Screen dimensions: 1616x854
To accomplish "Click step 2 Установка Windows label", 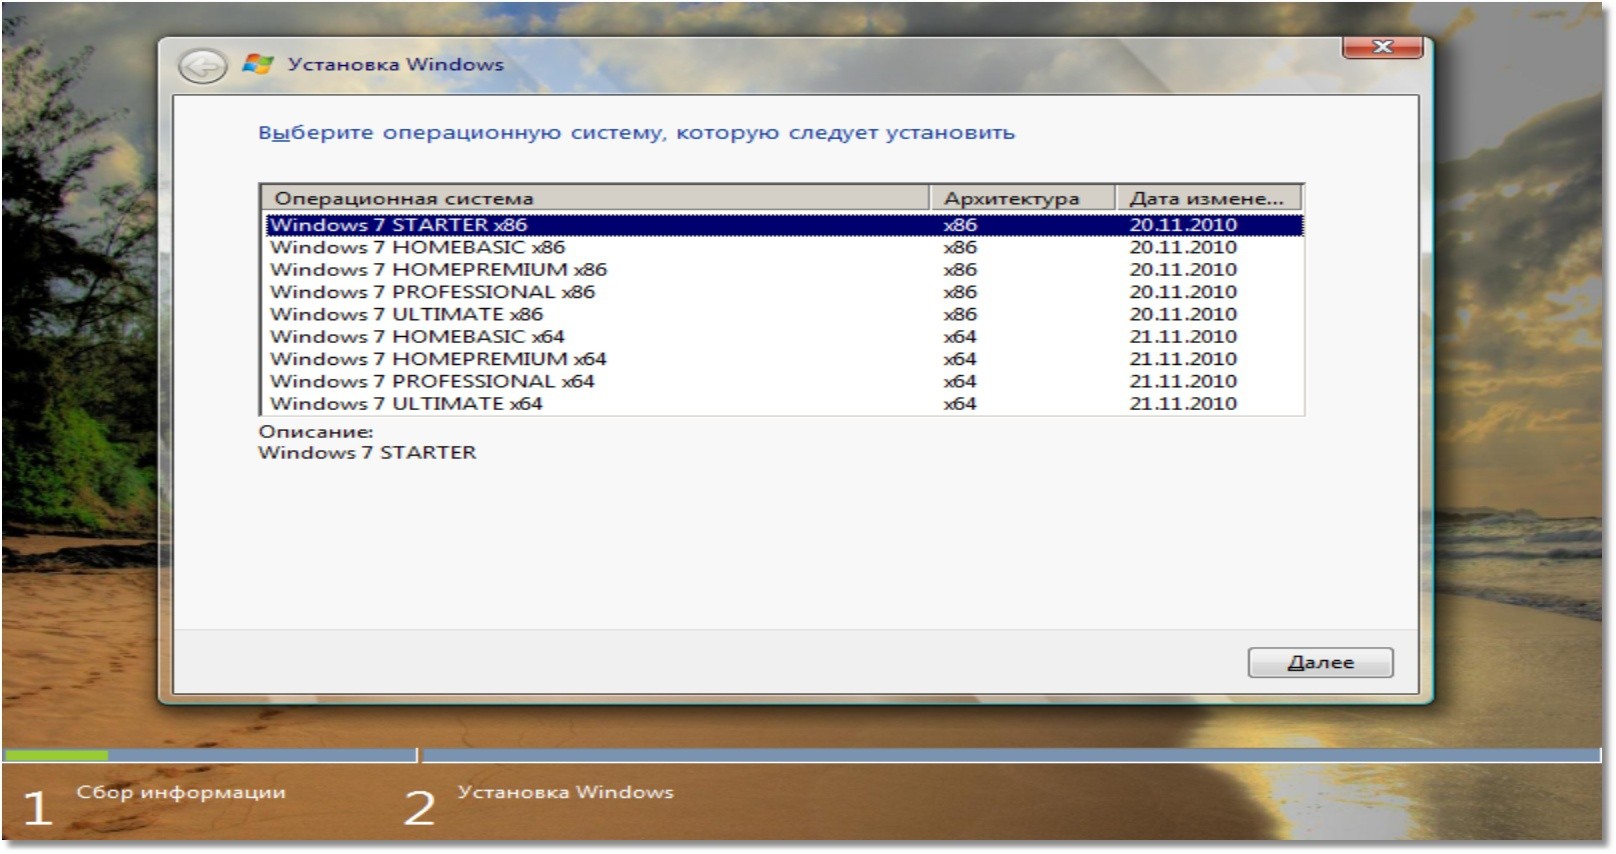I will 566,792.
